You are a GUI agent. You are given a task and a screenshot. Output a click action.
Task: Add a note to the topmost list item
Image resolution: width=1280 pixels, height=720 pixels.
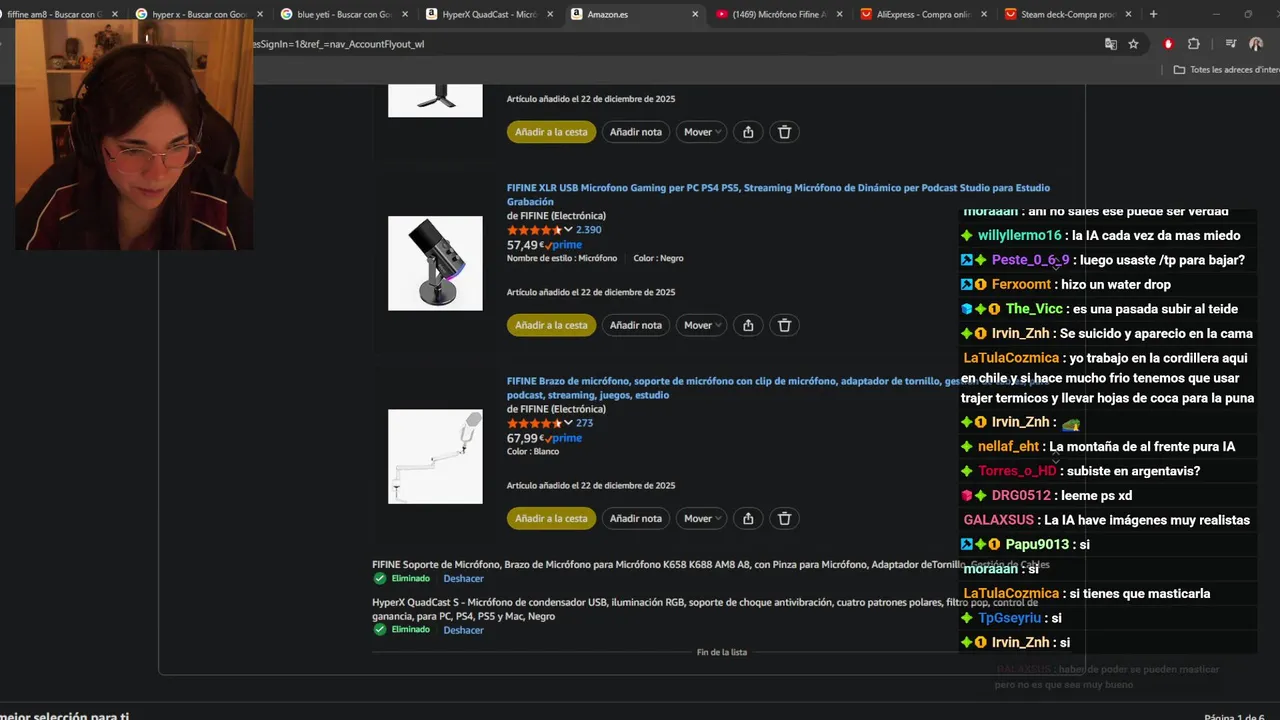pyautogui.click(x=636, y=132)
